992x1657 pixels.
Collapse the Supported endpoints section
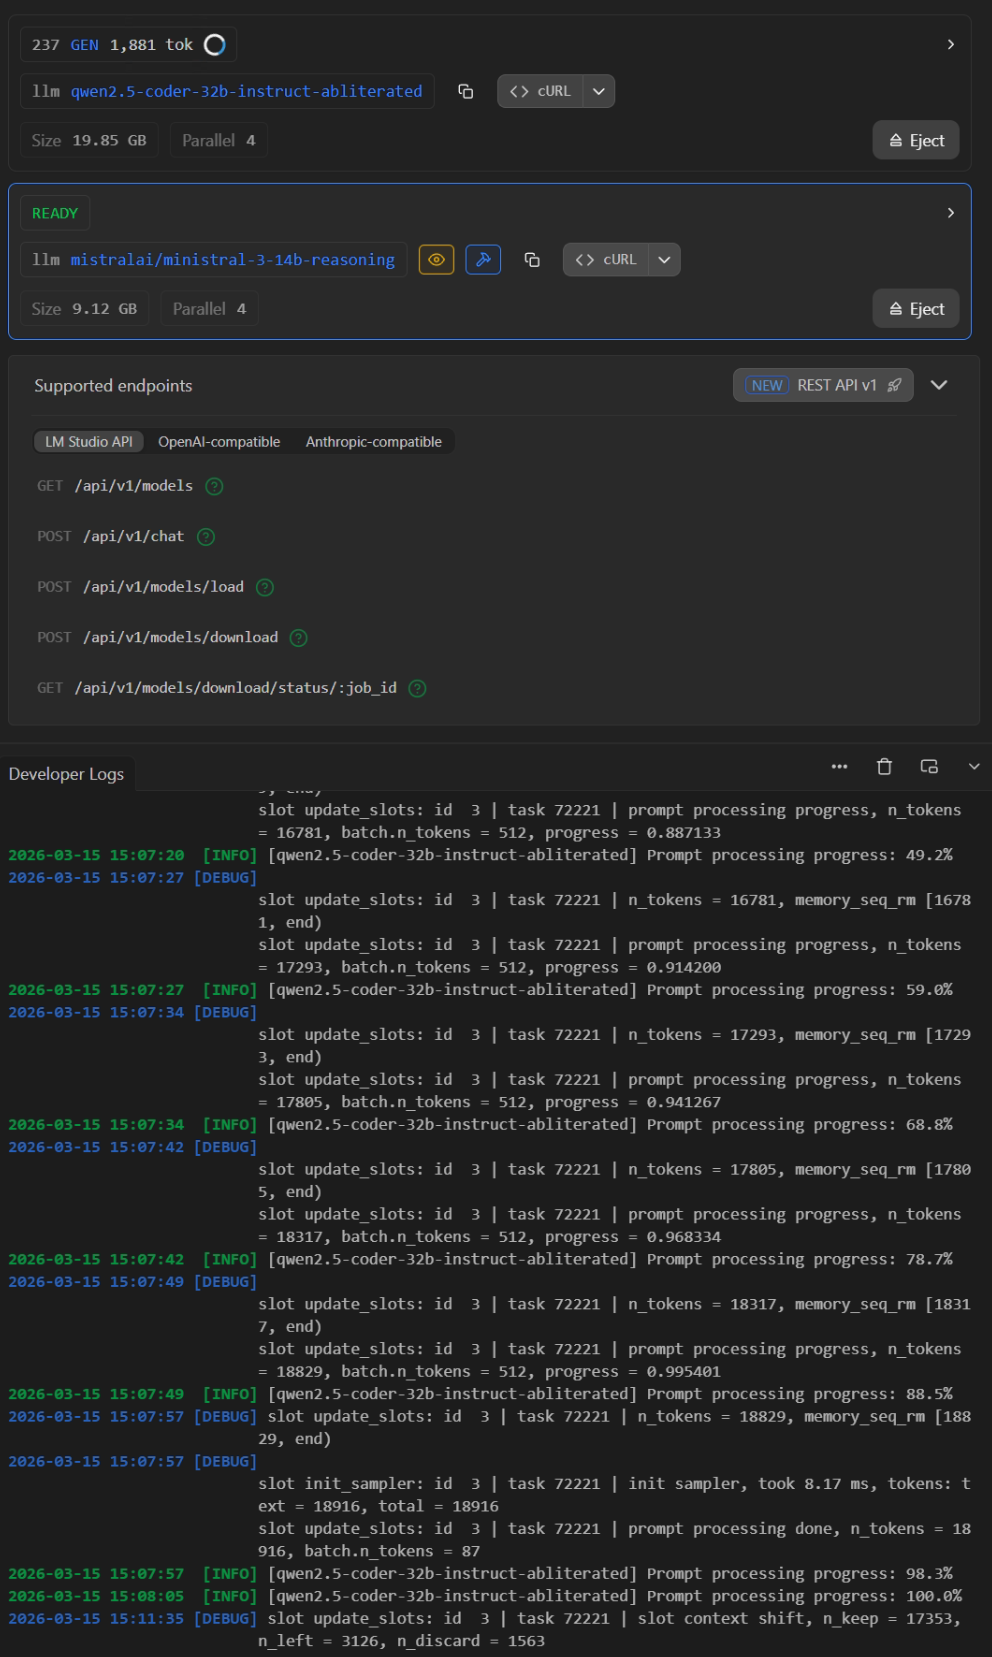pos(939,385)
